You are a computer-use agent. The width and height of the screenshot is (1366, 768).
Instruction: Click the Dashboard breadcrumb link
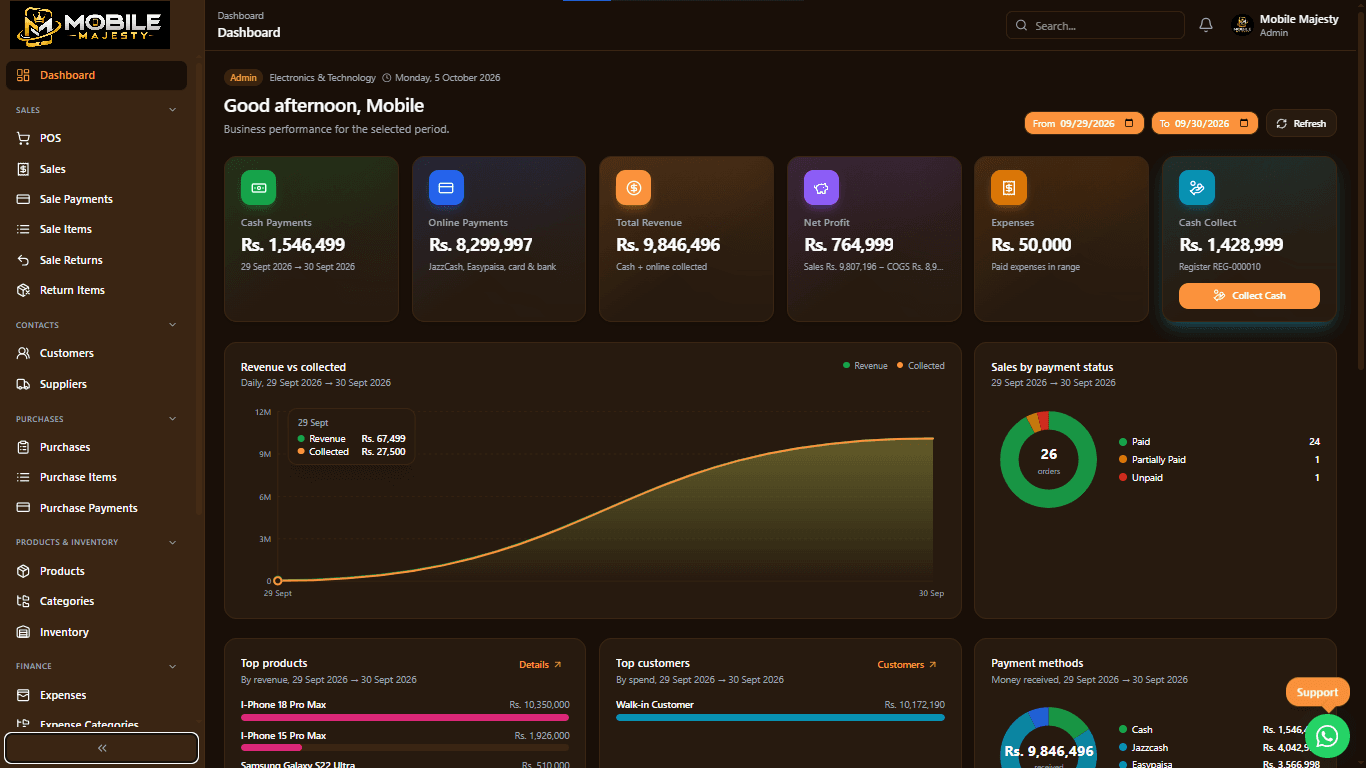click(x=240, y=15)
